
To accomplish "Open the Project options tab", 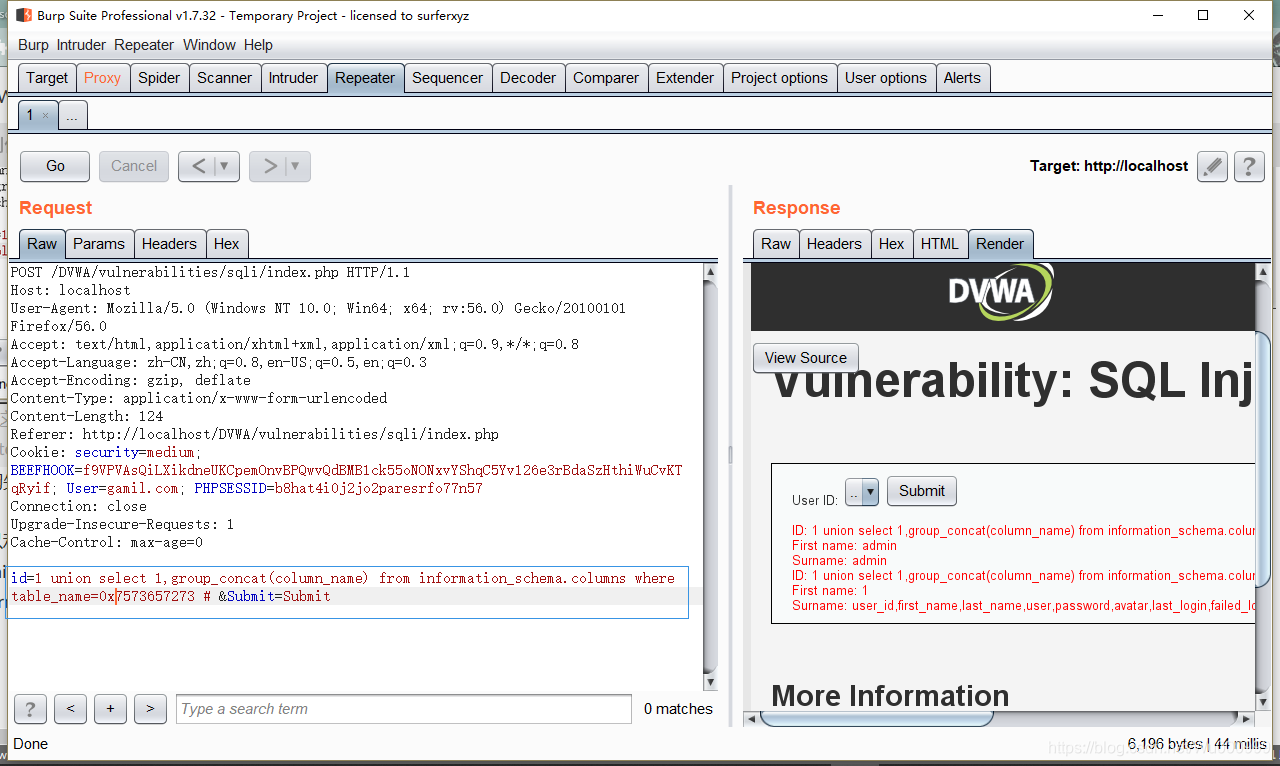I will pyautogui.click(x=779, y=78).
